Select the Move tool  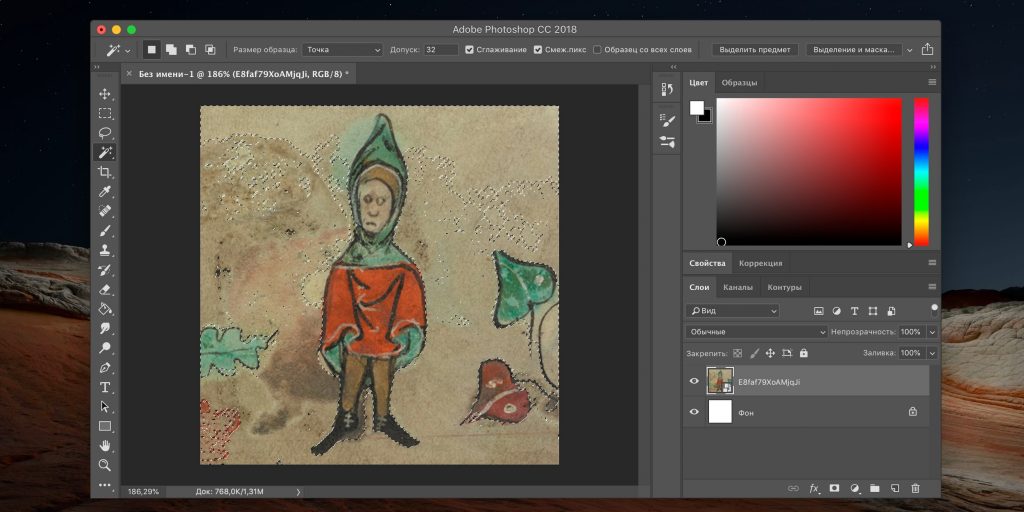click(x=105, y=94)
